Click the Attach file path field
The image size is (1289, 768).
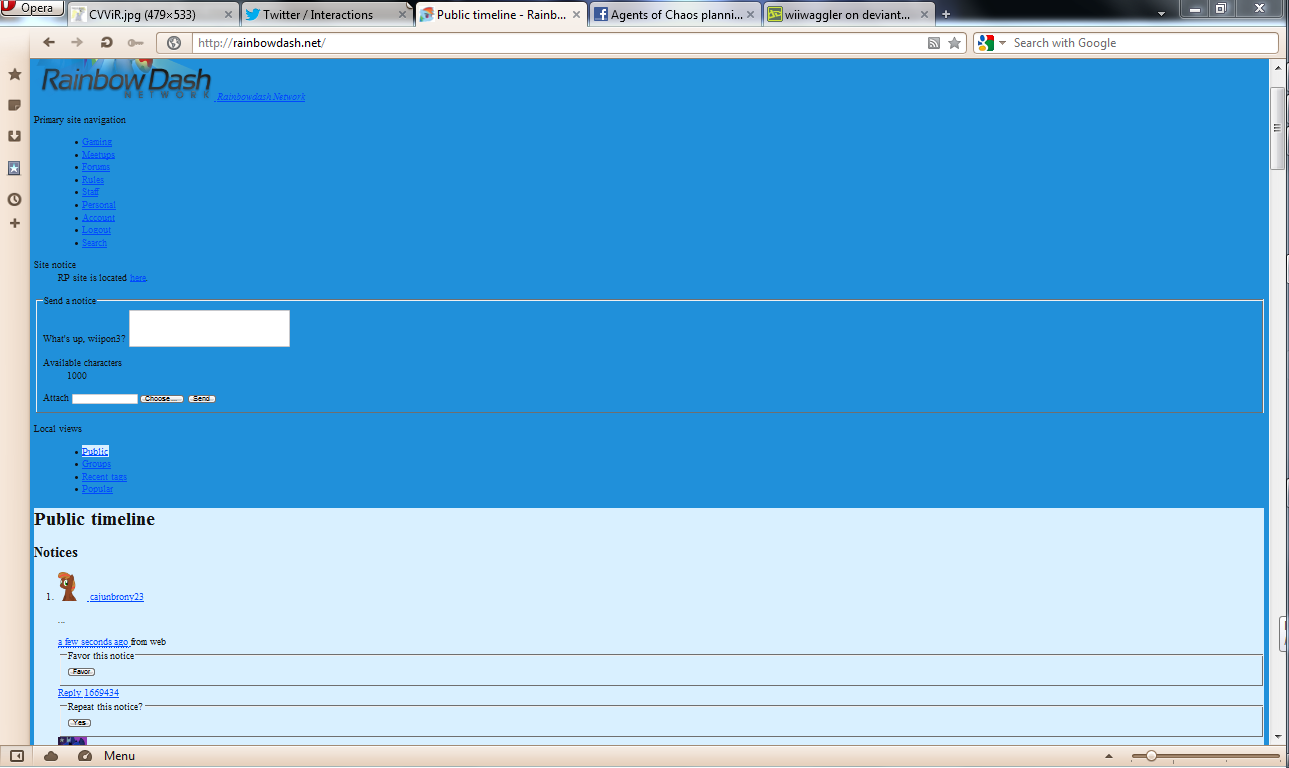105,399
